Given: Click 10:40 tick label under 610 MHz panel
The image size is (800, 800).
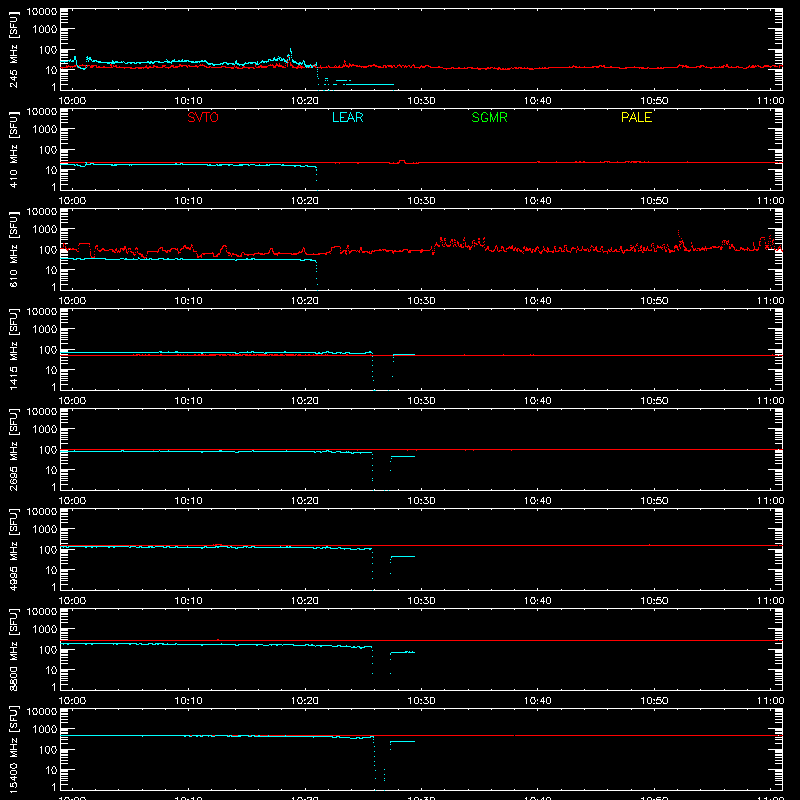Looking at the screenshot, I should tap(538, 301).
